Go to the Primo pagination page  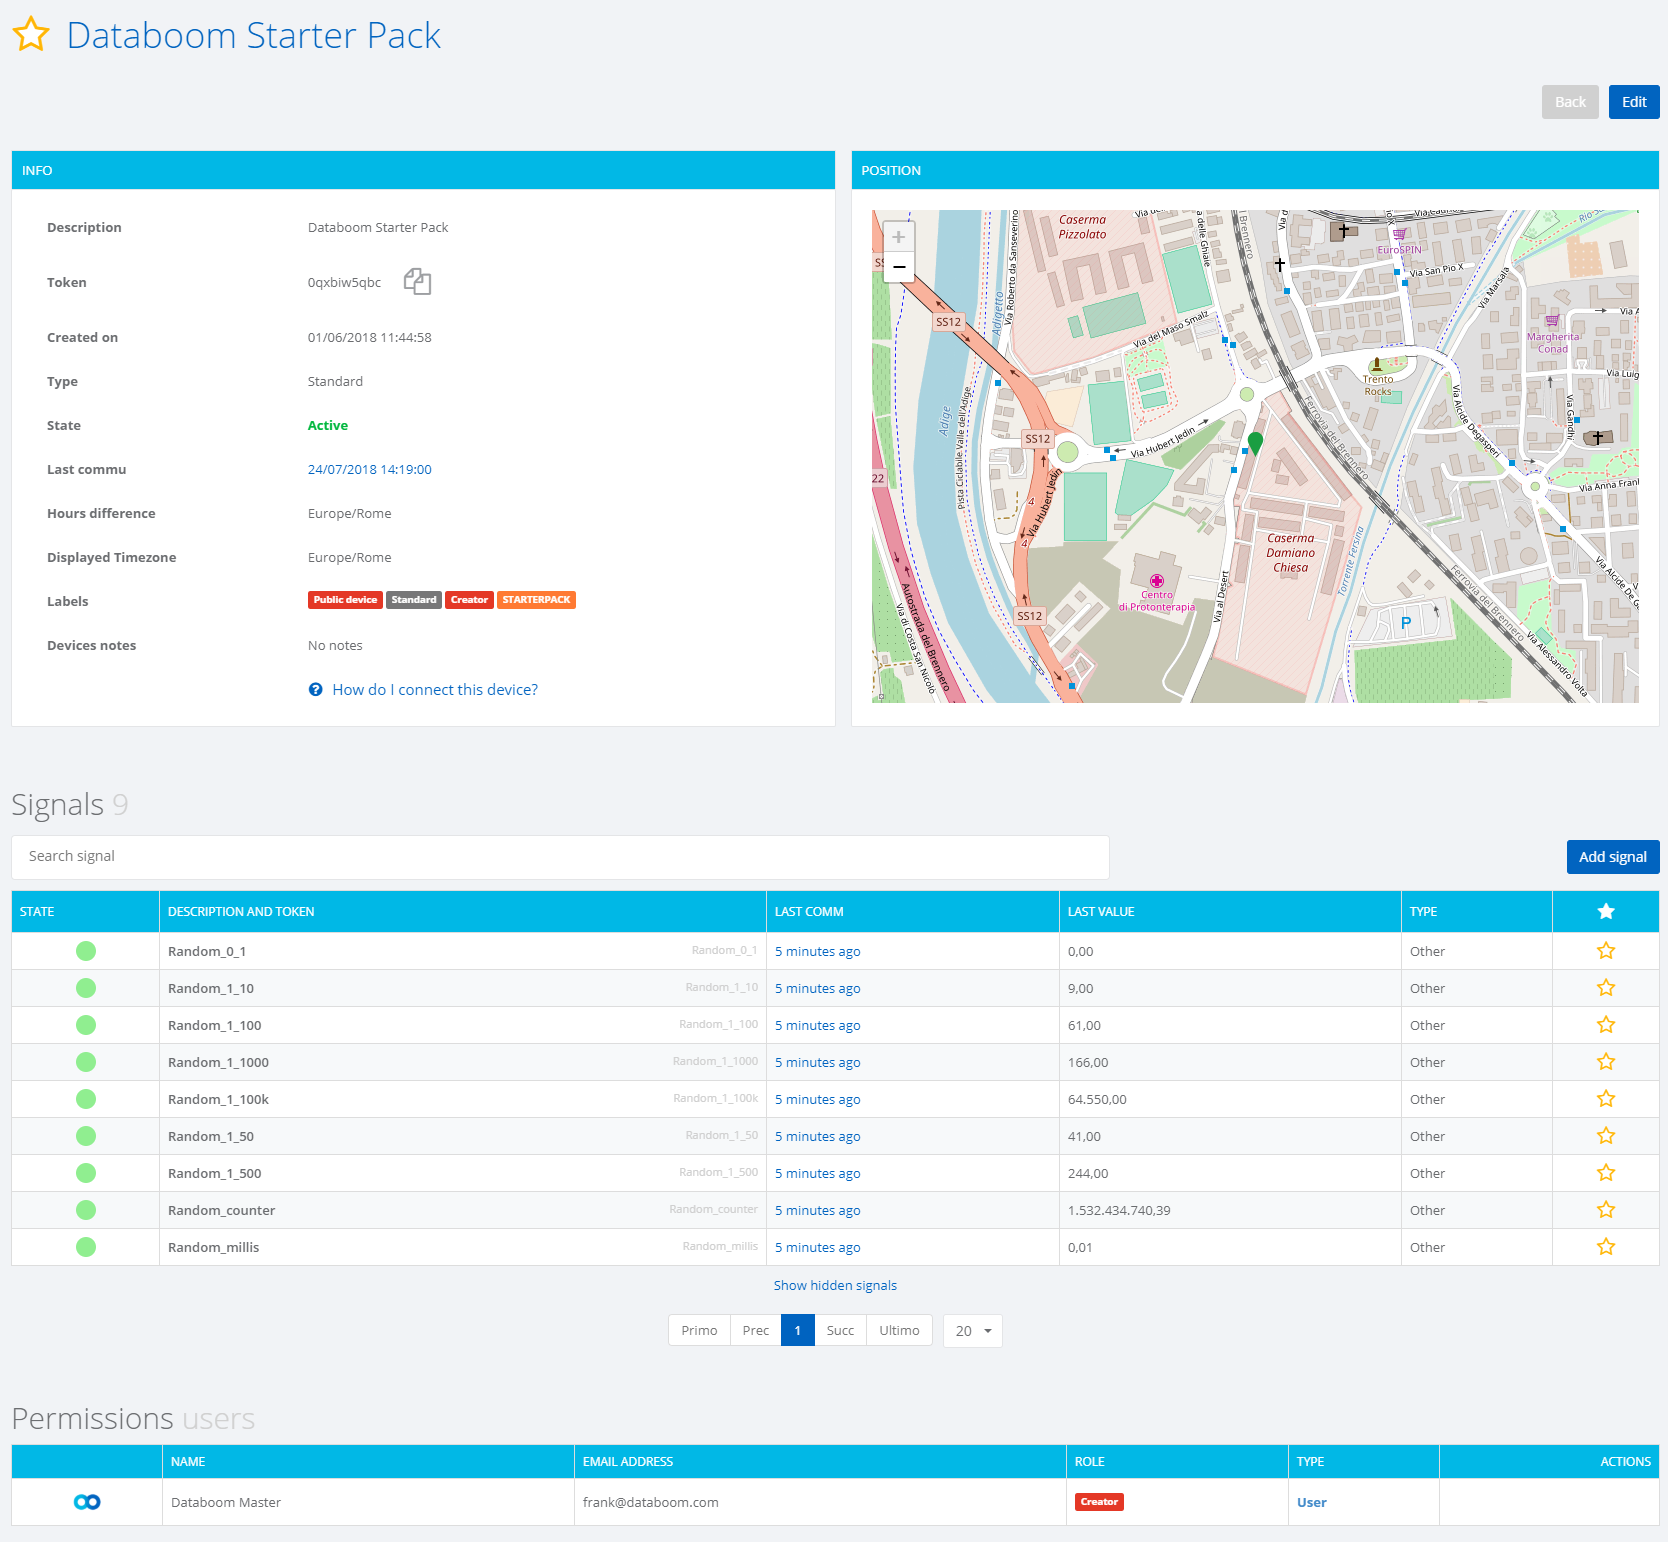click(699, 1331)
